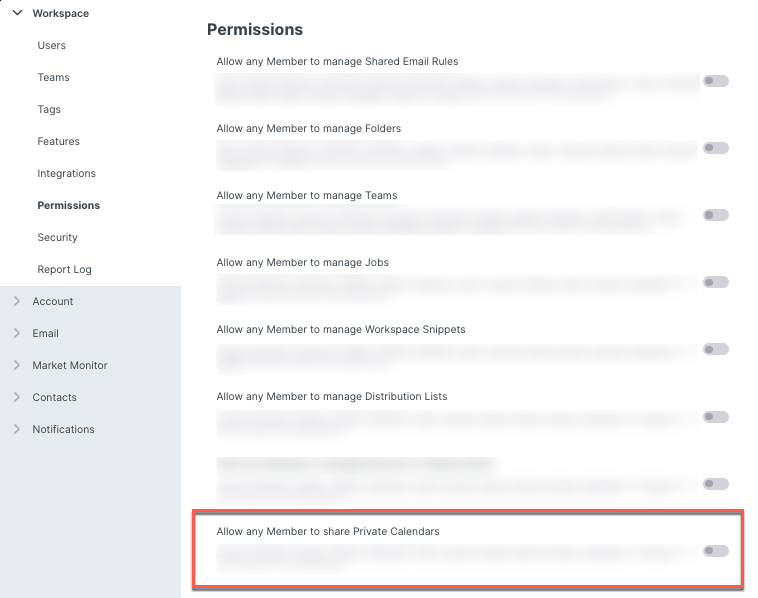
Task: Expand the Email settings section
Action: coord(17,333)
